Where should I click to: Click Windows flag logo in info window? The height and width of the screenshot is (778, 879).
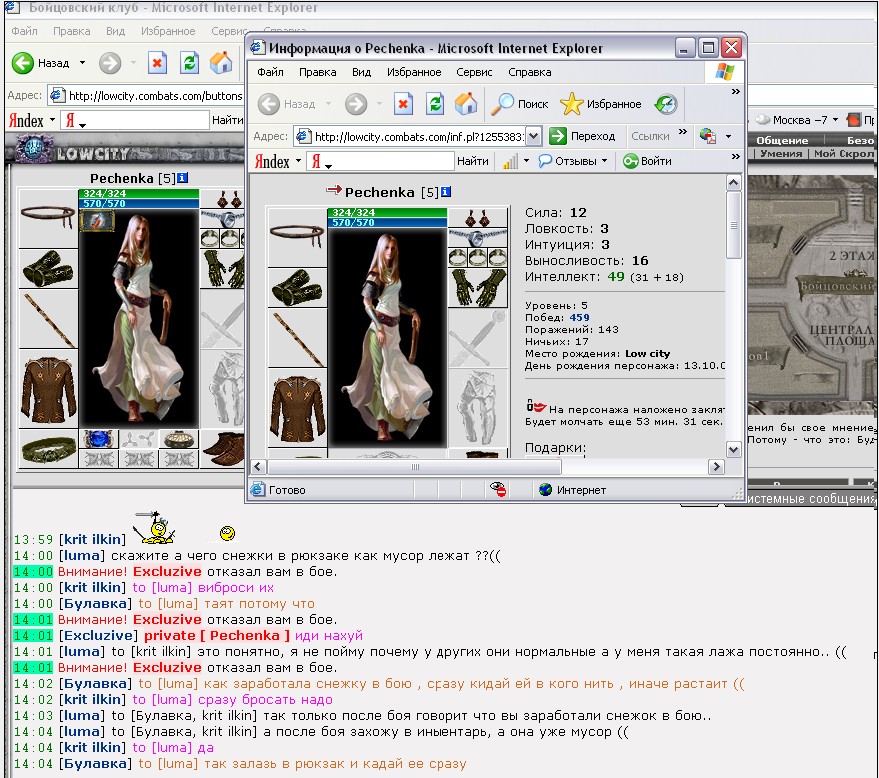tap(725, 72)
